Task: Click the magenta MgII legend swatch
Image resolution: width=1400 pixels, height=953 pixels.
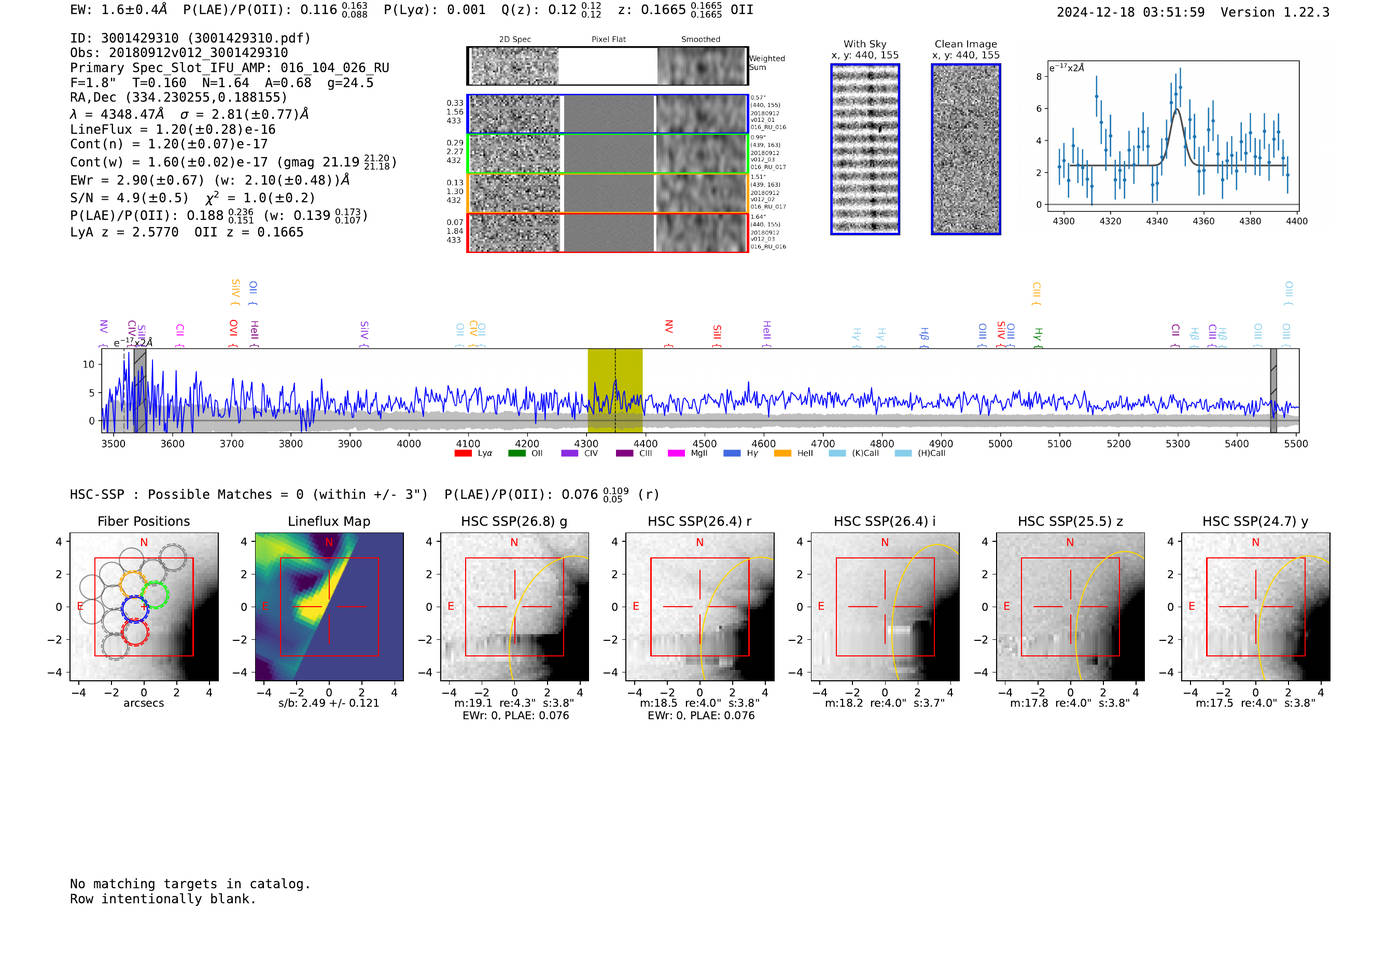Action: tap(677, 453)
